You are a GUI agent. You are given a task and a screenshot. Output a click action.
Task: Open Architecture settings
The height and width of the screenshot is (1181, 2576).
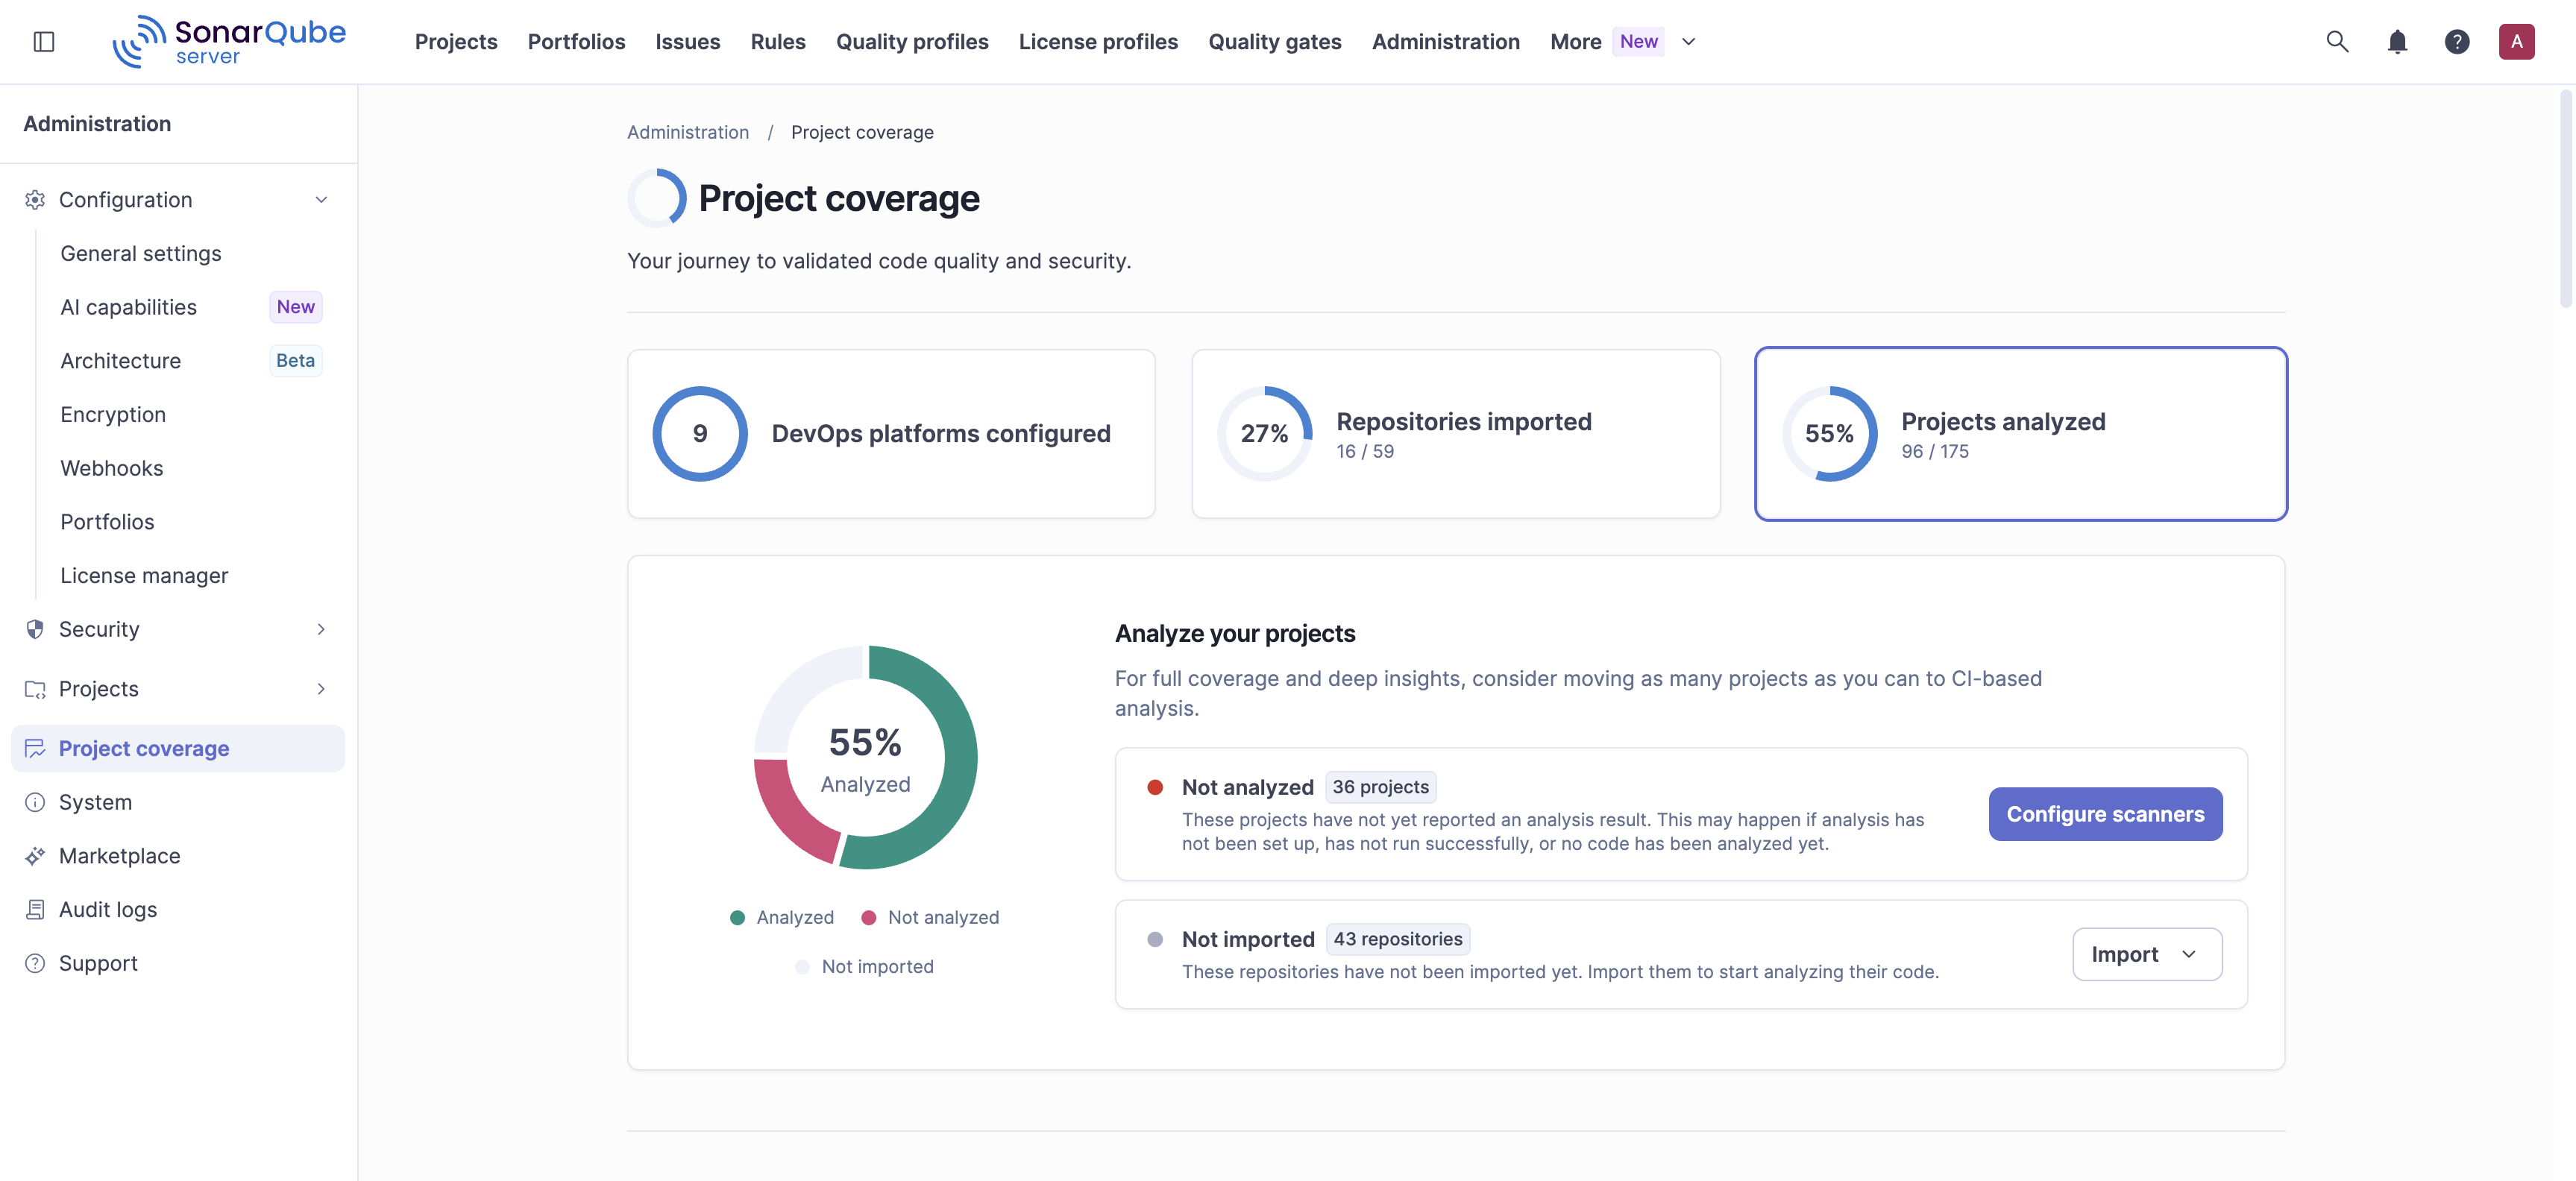120,360
